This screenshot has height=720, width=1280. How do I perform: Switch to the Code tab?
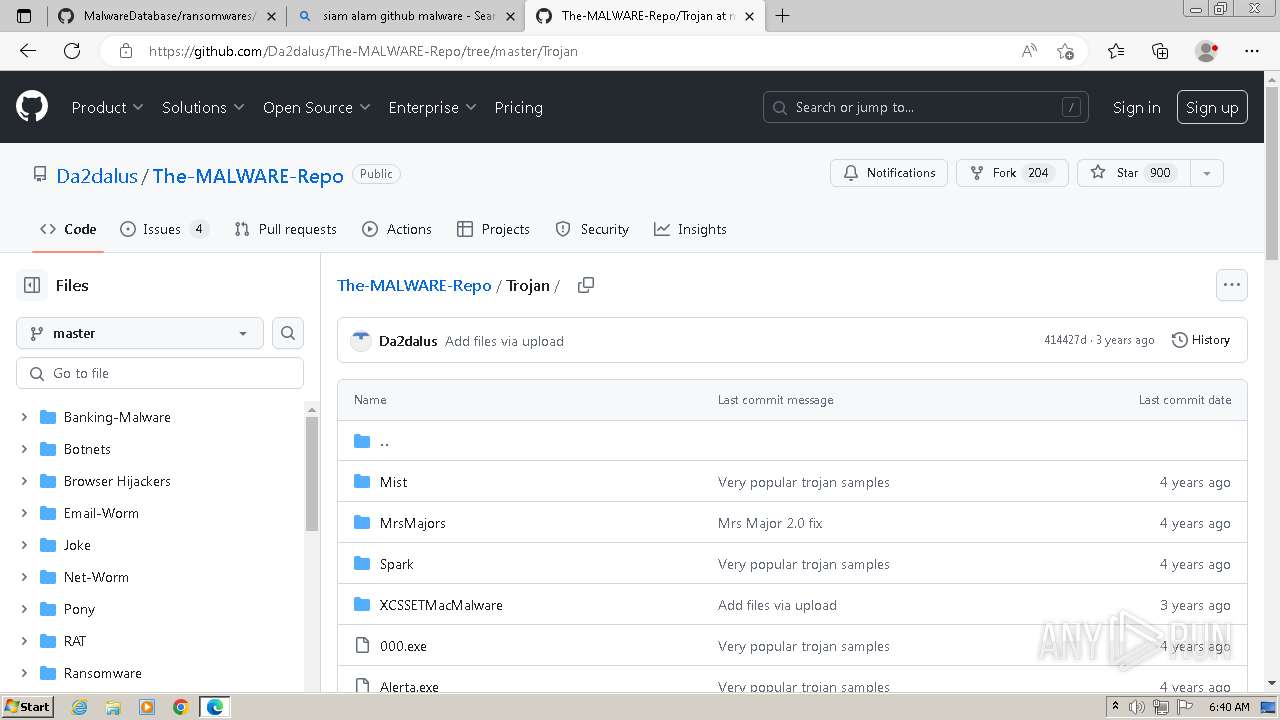coord(68,229)
